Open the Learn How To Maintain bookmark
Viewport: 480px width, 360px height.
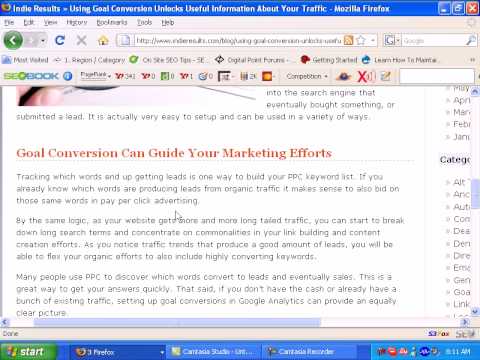(400, 60)
